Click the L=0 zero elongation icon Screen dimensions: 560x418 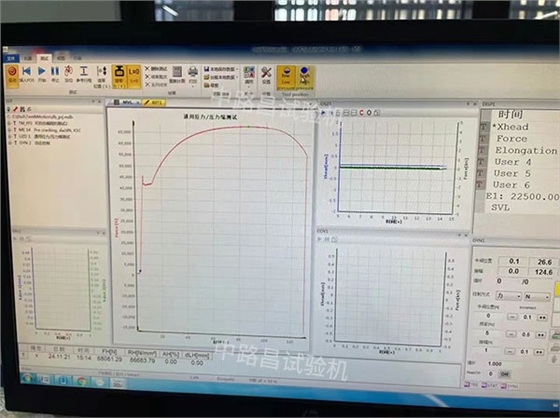[x=134, y=75]
